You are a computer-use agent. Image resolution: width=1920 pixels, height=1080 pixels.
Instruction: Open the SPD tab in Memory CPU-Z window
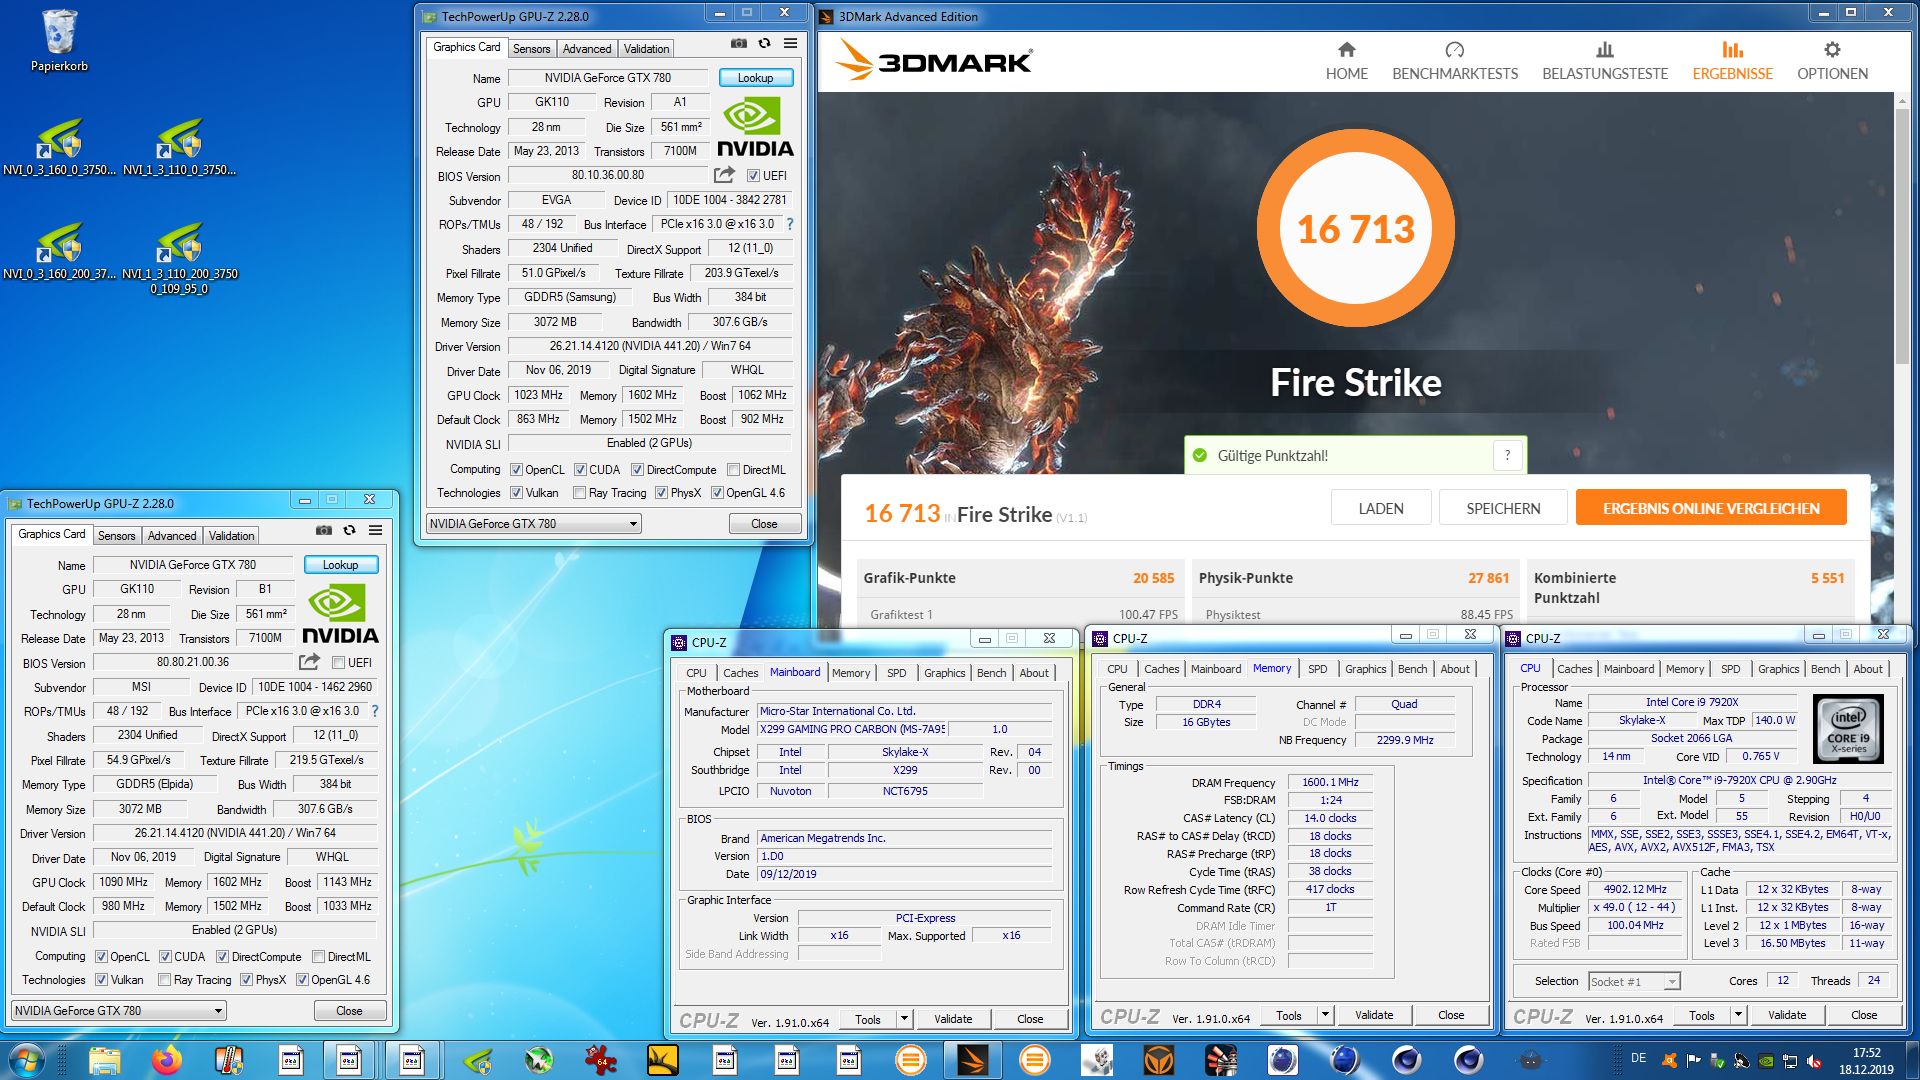point(1318,669)
